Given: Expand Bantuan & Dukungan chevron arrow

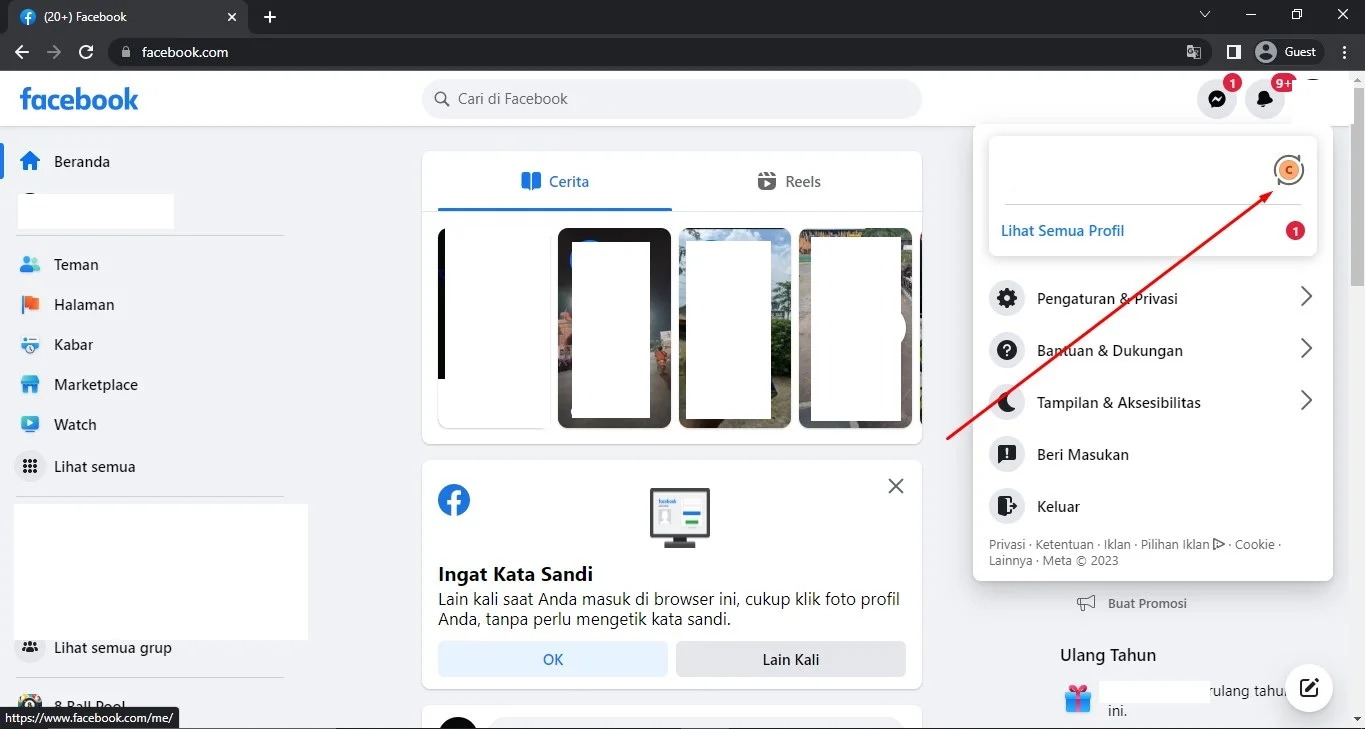Looking at the screenshot, I should tap(1306, 349).
